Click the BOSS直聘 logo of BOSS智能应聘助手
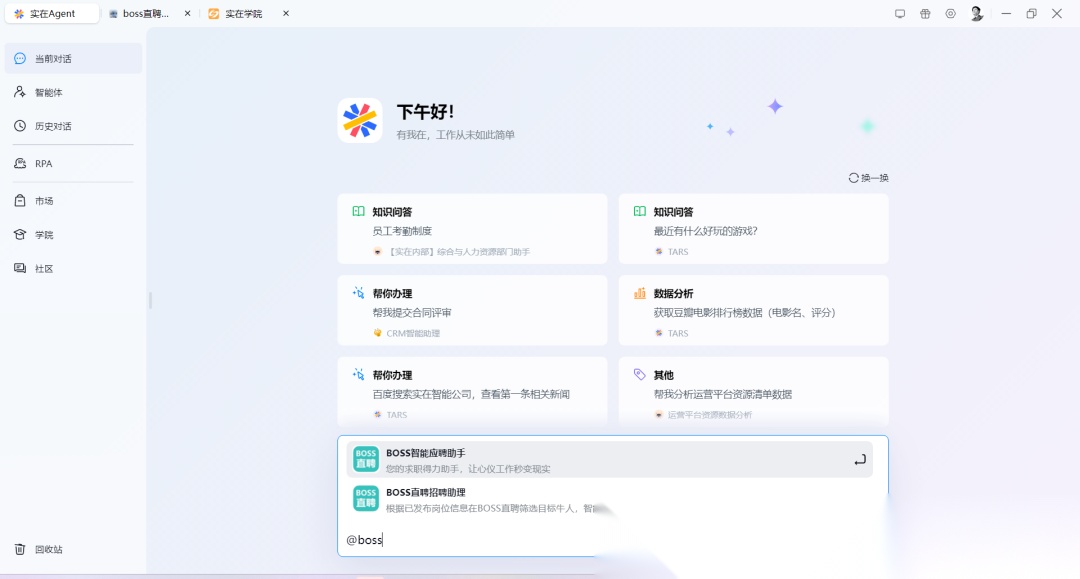The height and width of the screenshot is (579, 1080). pos(366,460)
